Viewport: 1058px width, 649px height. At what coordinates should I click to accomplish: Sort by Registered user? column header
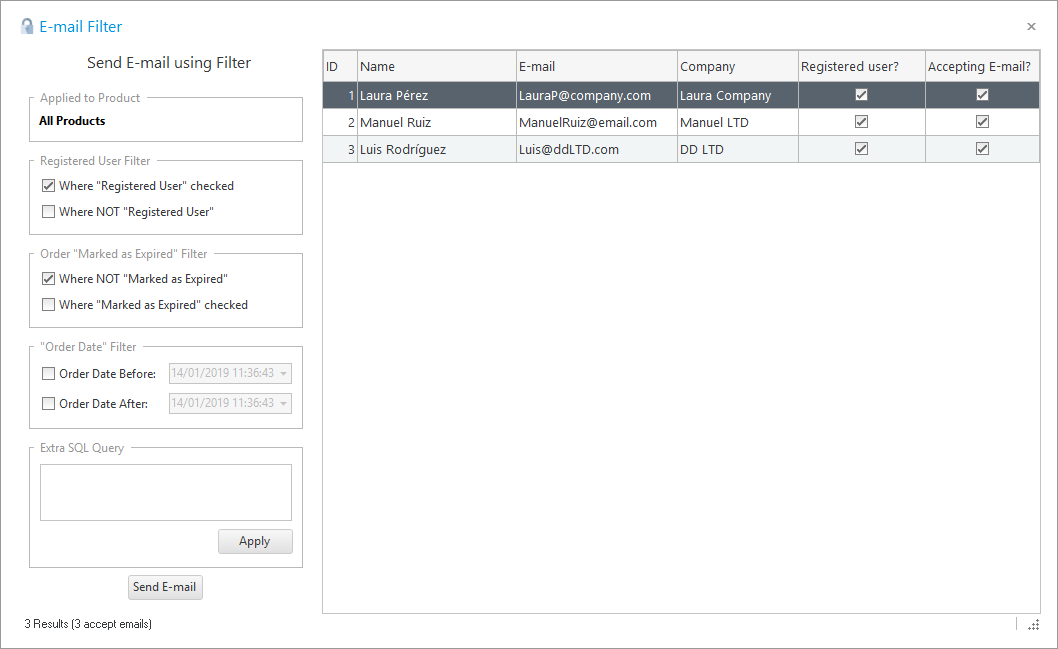(862, 66)
